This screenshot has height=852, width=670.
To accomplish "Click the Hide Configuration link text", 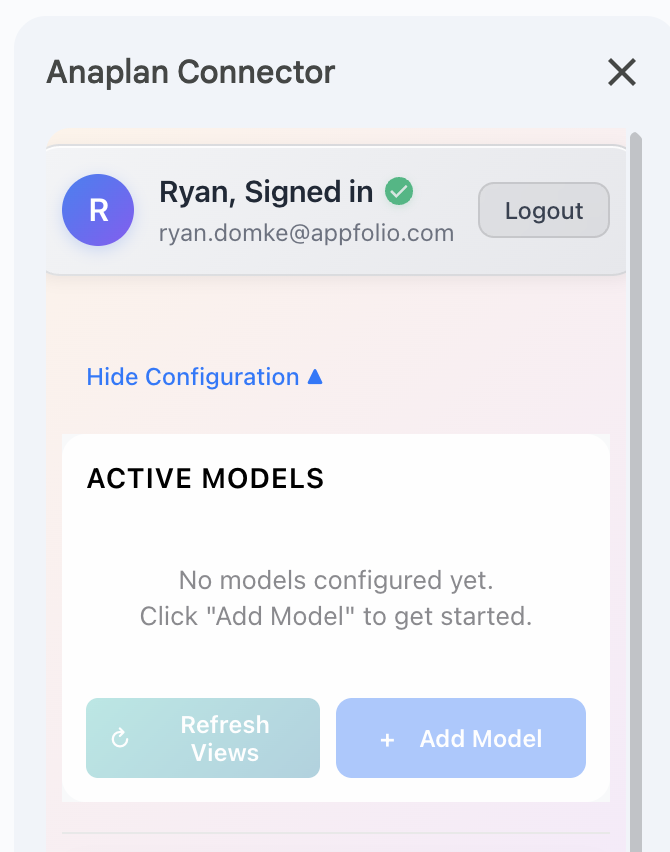I will (x=193, y=377).
